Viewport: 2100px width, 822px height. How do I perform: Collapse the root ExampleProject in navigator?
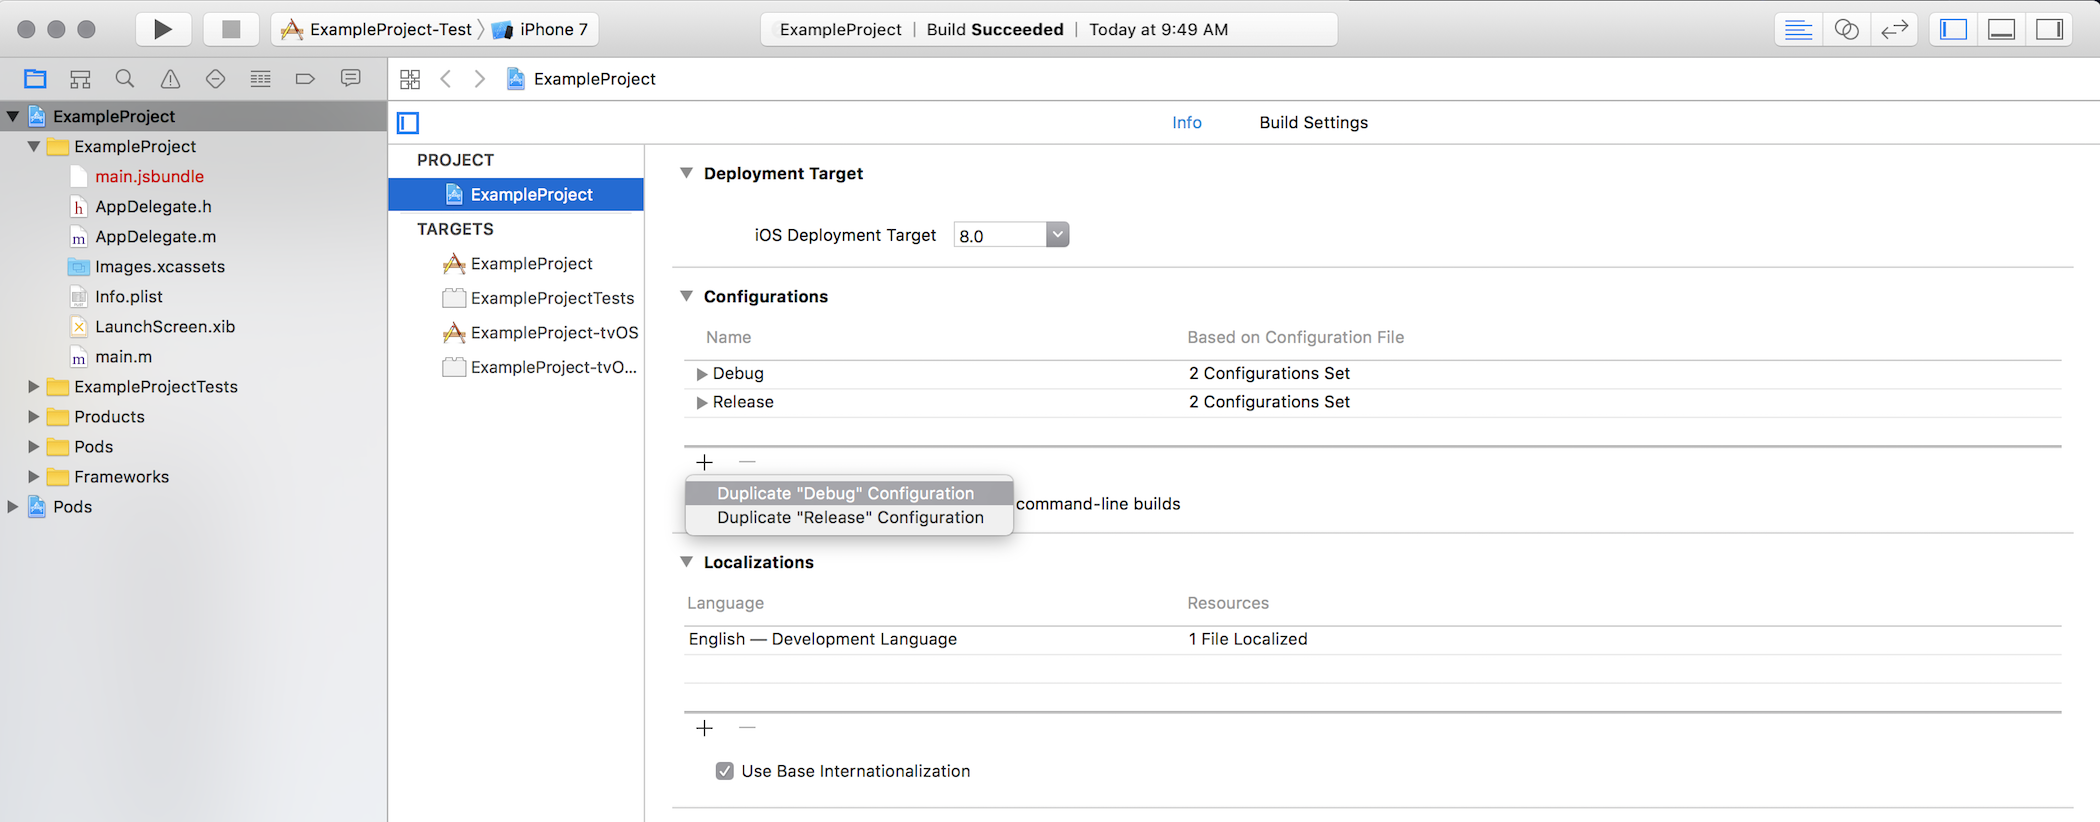13,116
